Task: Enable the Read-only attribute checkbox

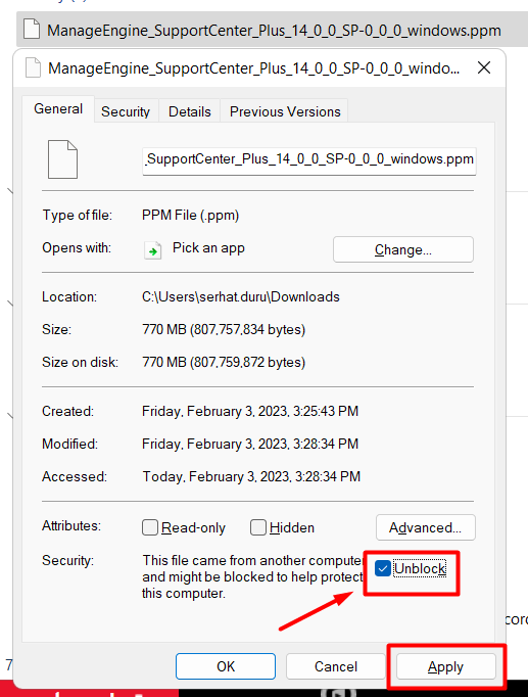Action: (150, 528)
